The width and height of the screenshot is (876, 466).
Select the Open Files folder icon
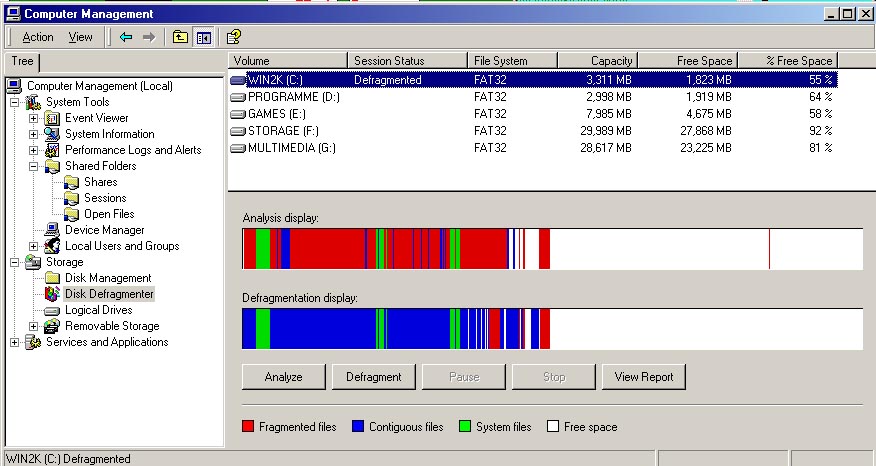click(72, 214)
